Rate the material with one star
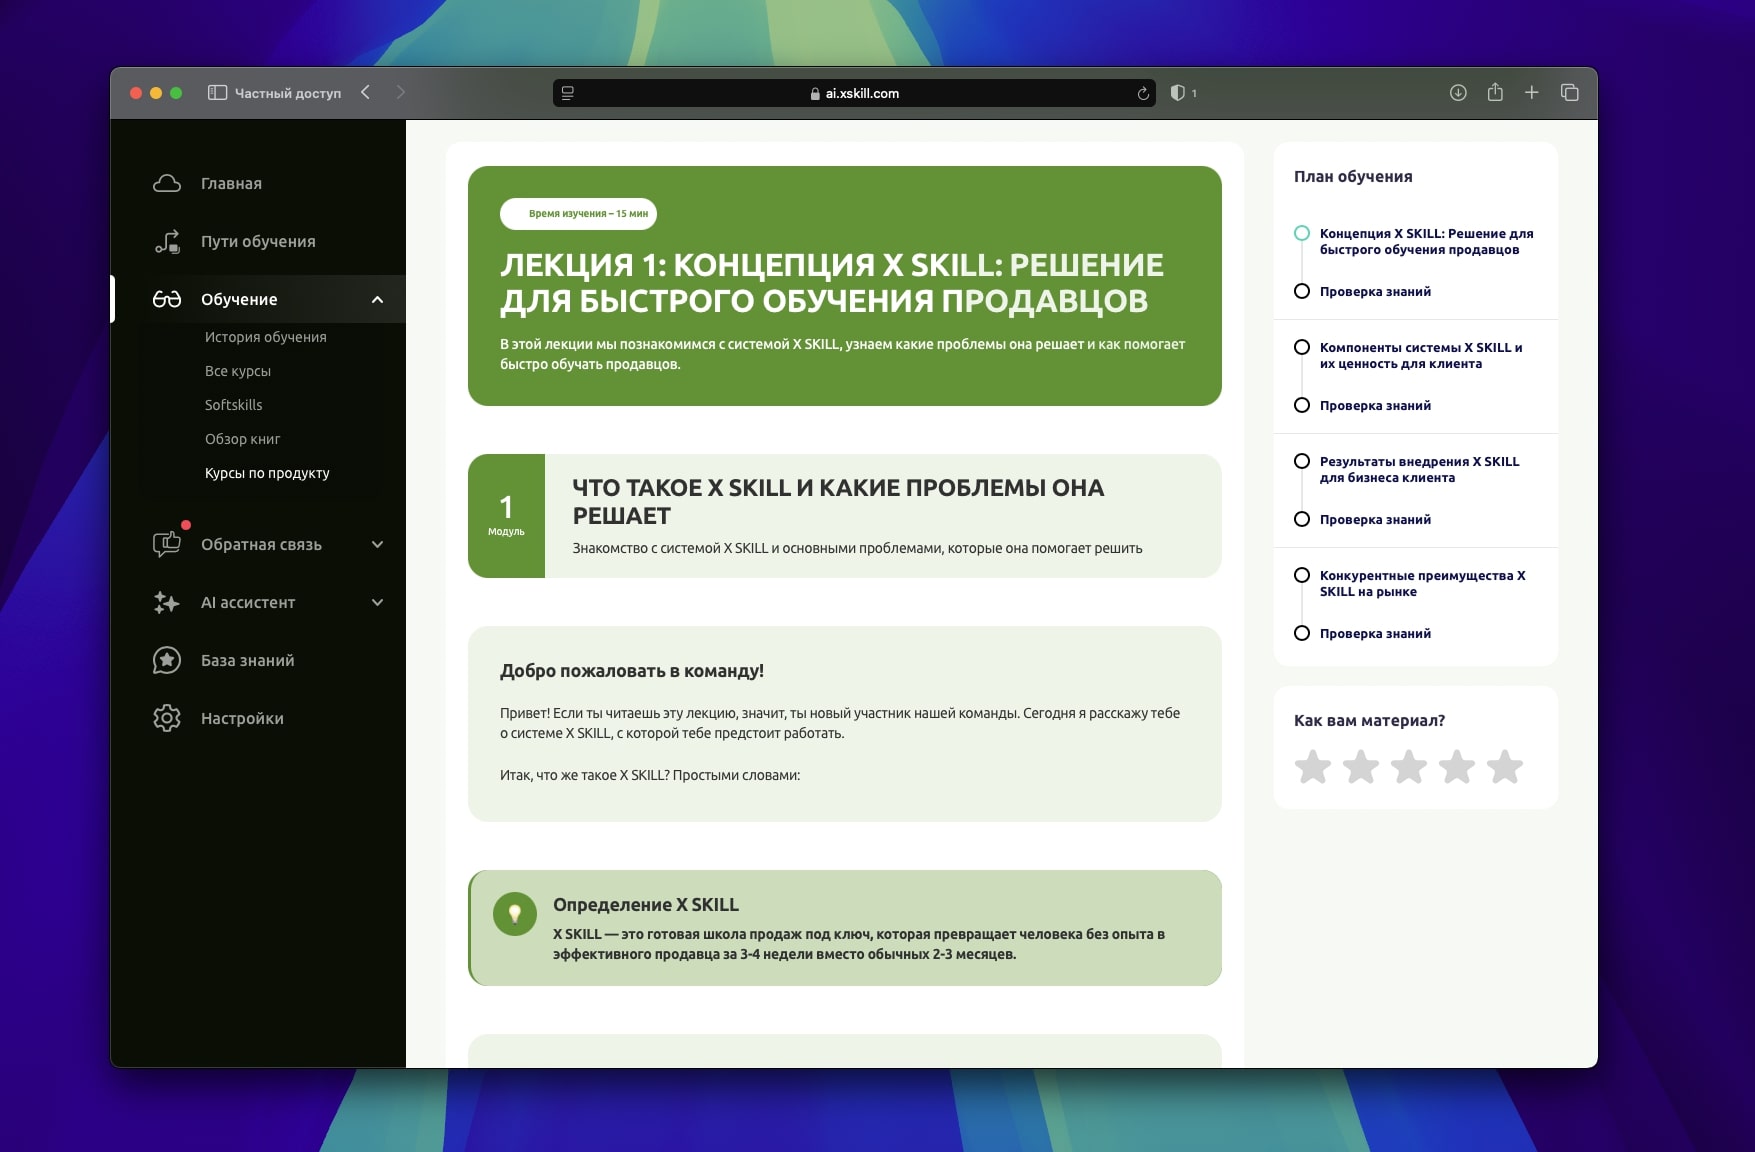The height and width of the screenshot is (1152, 1755). click(x=1313, y=767)
